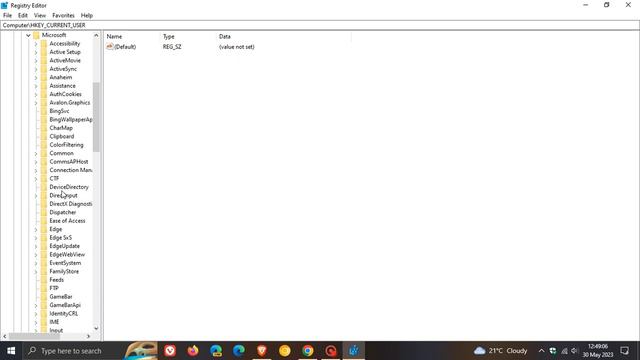Image resolution: width=640 pixels, height=360 pixels.
Task: Select the Assistance folder icon
Action: (x=44, y=86)
